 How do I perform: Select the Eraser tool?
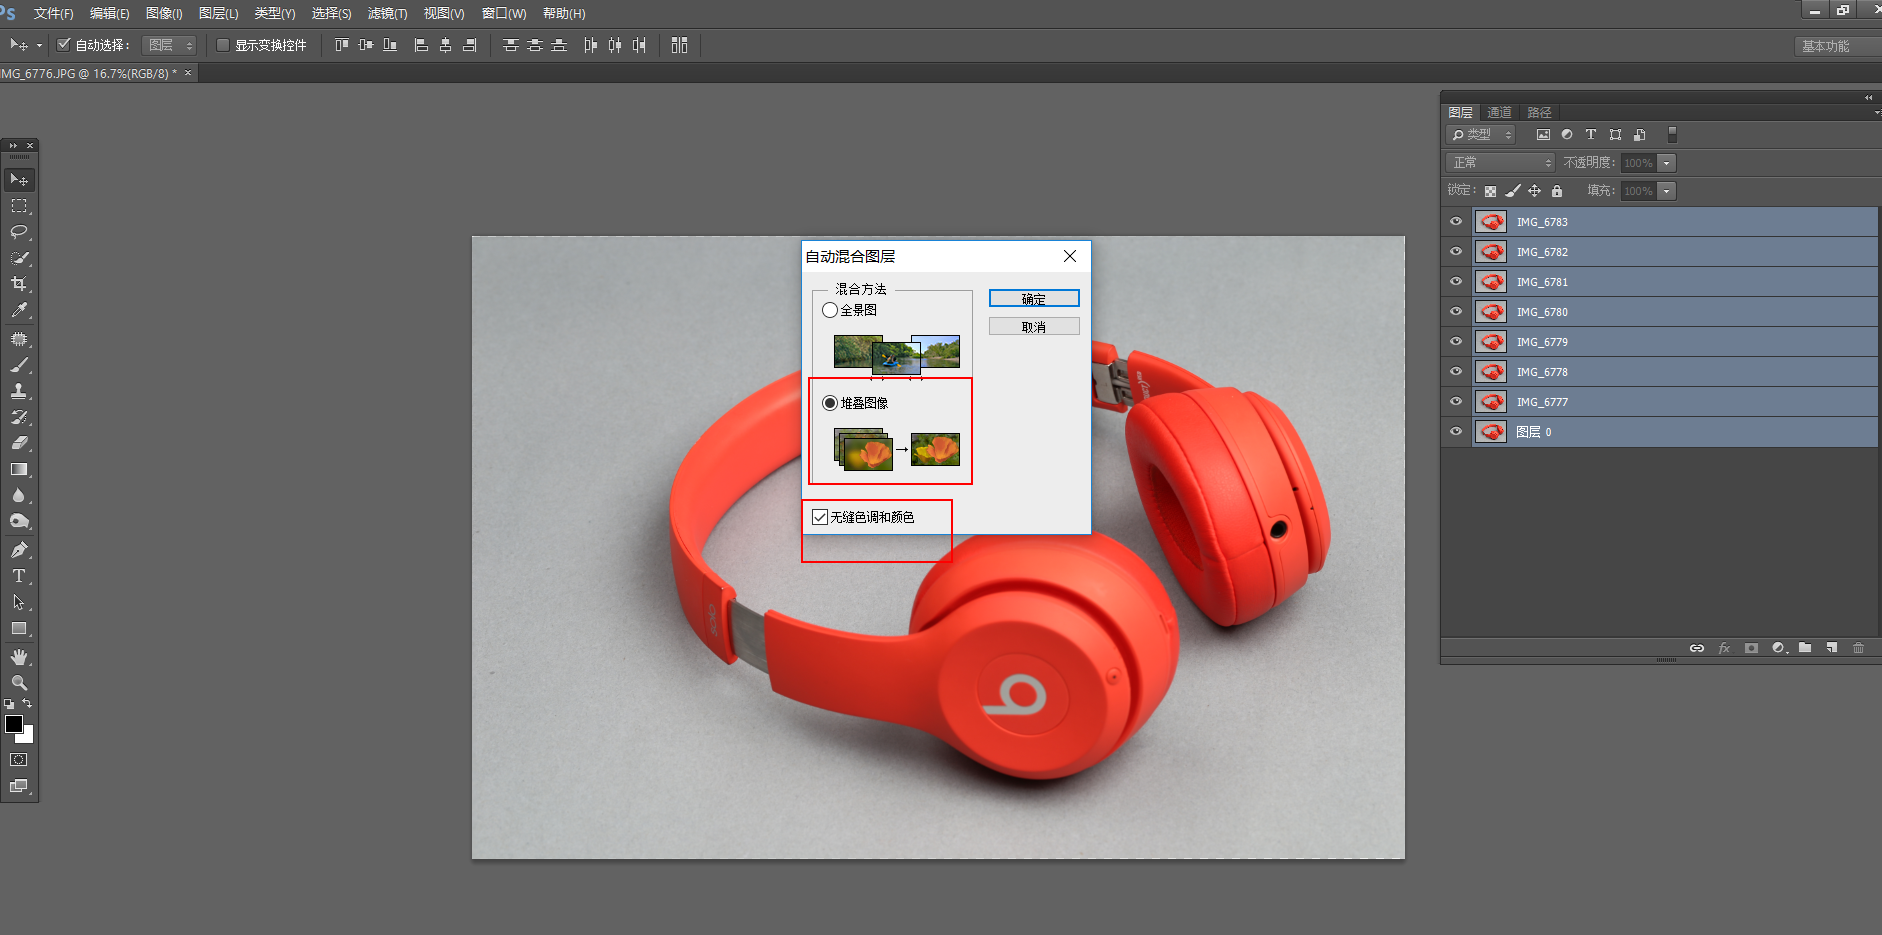tap(19, 443)
